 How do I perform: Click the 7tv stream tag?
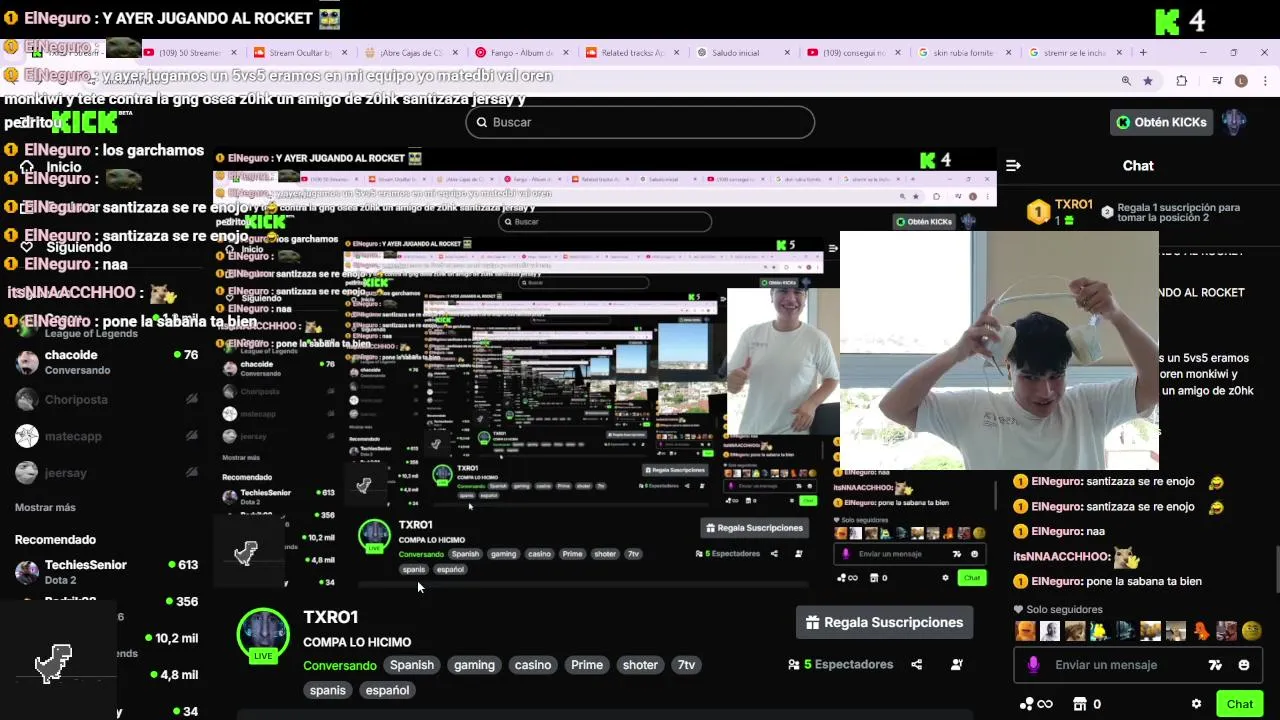[x=686, y=665]
